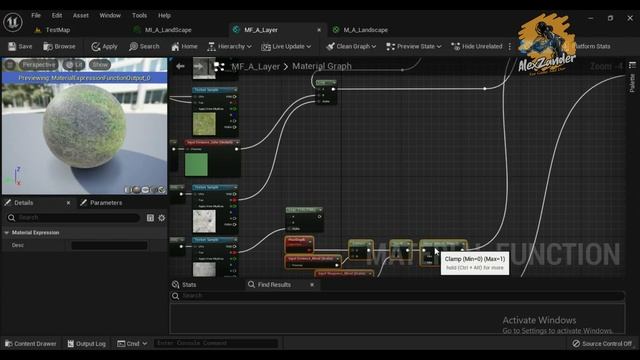The image size is (640, 360).
Task: Set preview mesh to sphere
Action: pyautogui.click(x=136, y=189)
